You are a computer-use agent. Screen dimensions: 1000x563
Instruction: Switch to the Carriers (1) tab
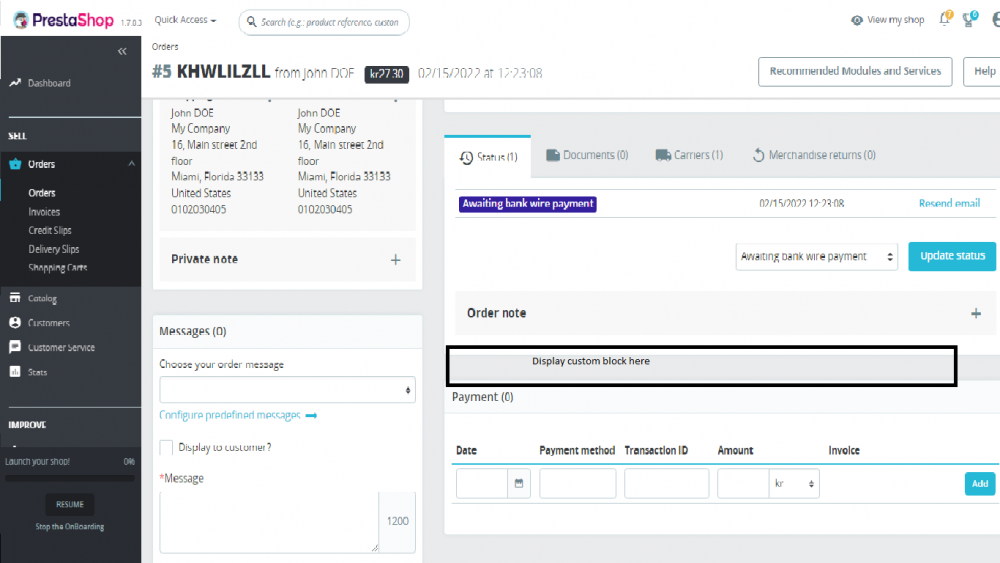[689, 155]
